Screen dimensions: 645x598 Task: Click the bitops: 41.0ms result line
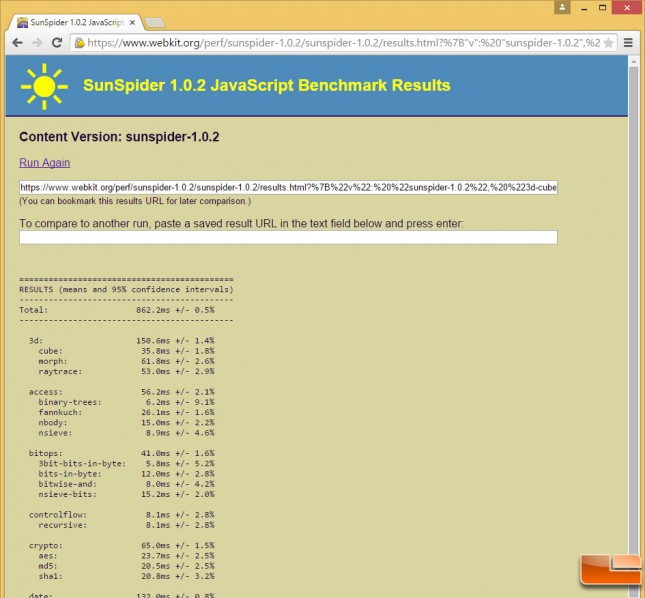pyautogui.click(x=122, y=454)
